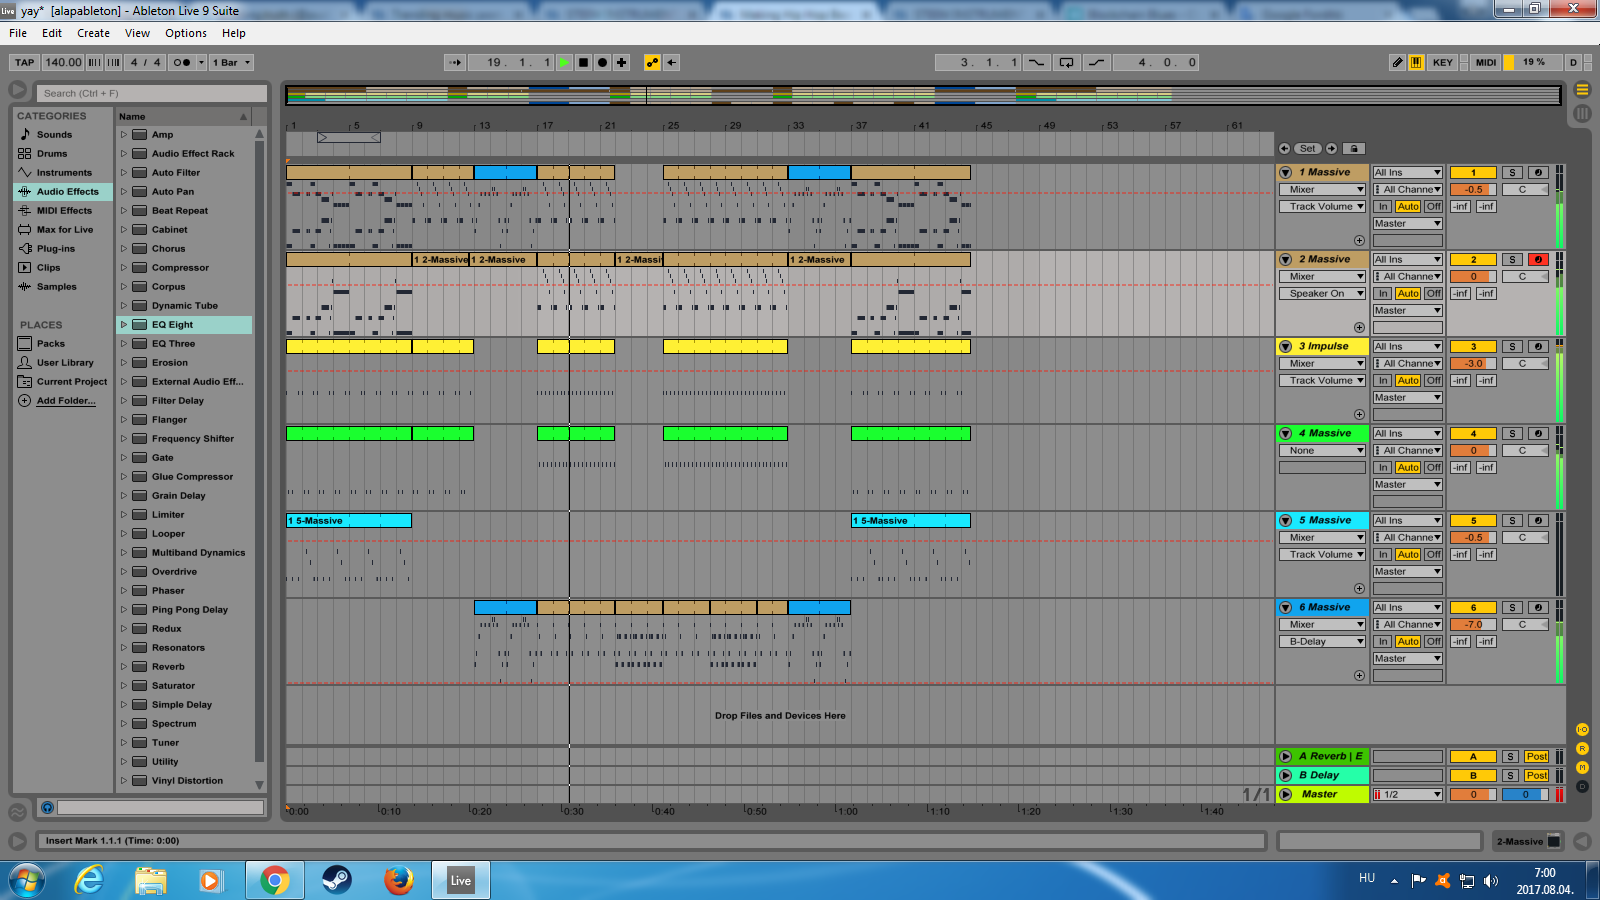Open Firefox from the taskbar
Viewport: 1600px width, 900px height.
tap(398, 880)
